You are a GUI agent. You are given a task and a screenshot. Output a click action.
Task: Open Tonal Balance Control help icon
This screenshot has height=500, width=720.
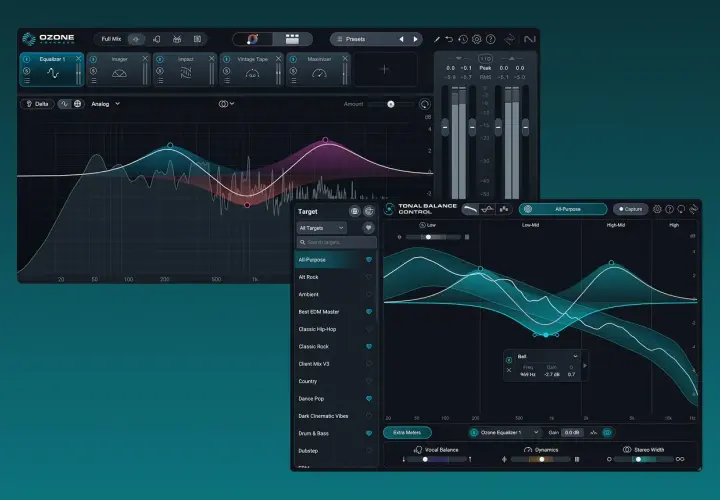(x=669, y=209)
